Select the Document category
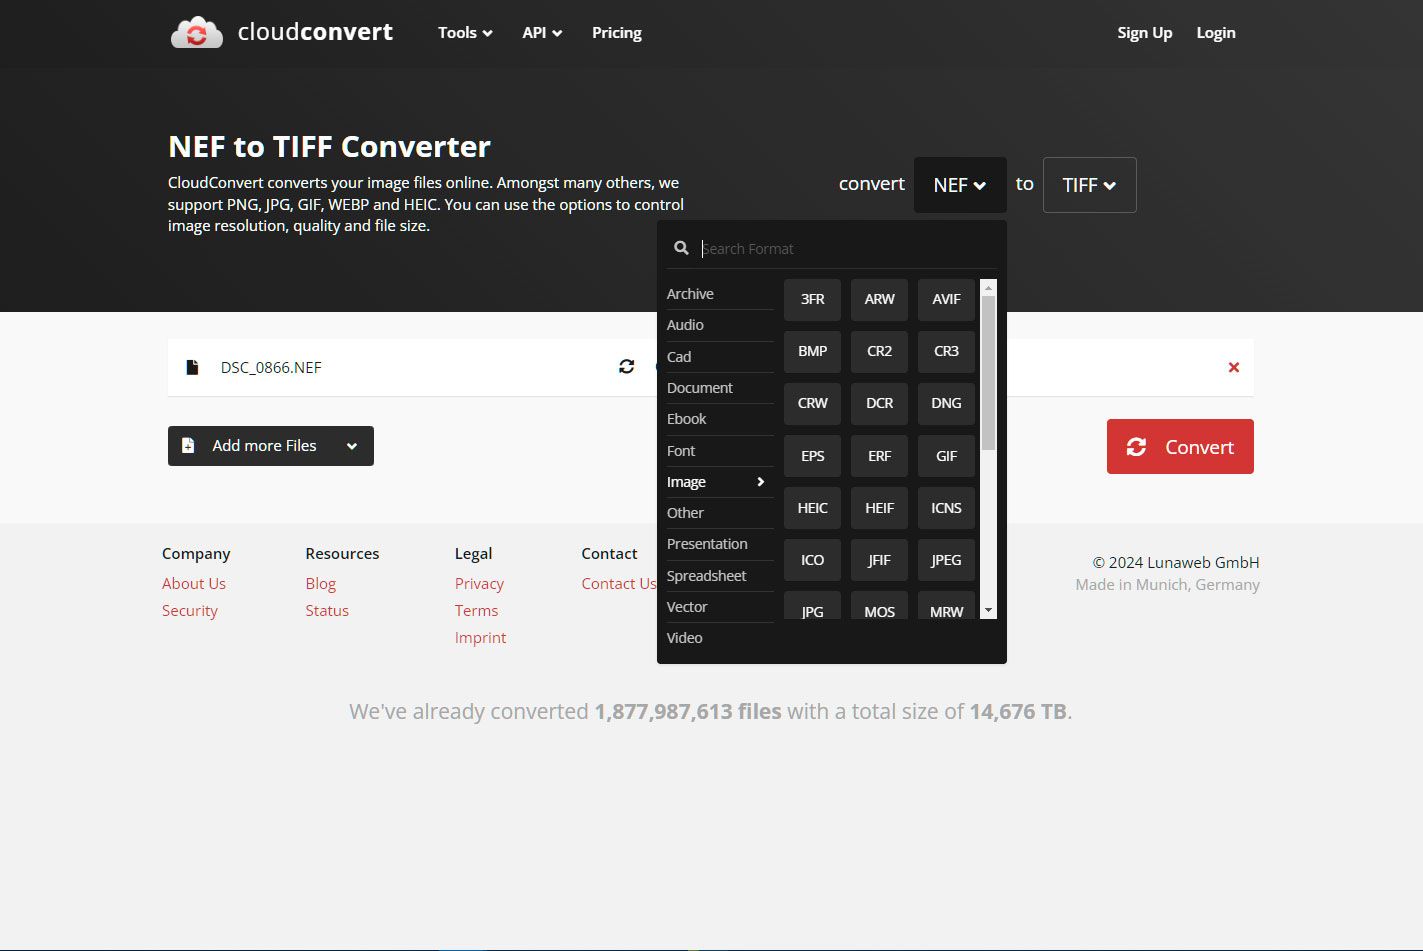 point(720,388)
